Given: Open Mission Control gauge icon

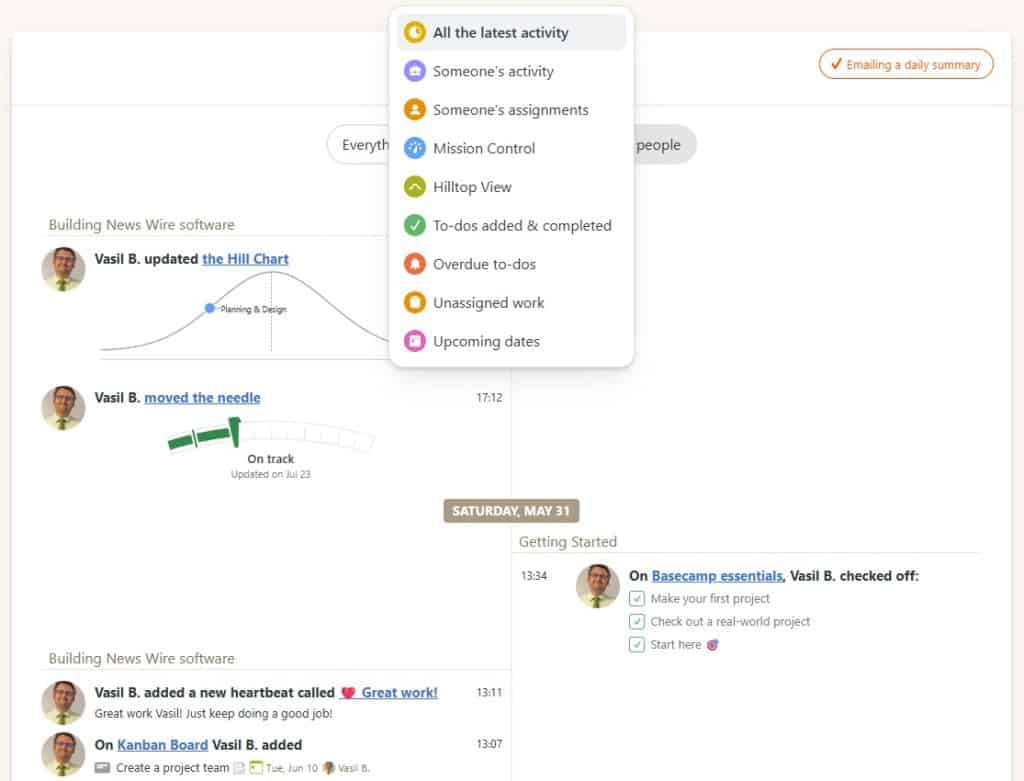Looking at the screenshot, I should [x=414, y=148].
